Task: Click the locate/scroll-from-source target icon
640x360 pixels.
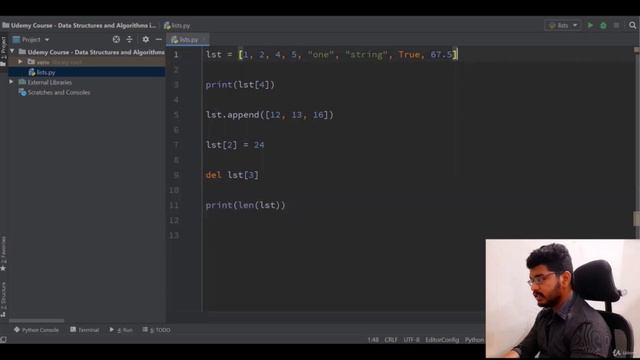Action: coord(116,39)
